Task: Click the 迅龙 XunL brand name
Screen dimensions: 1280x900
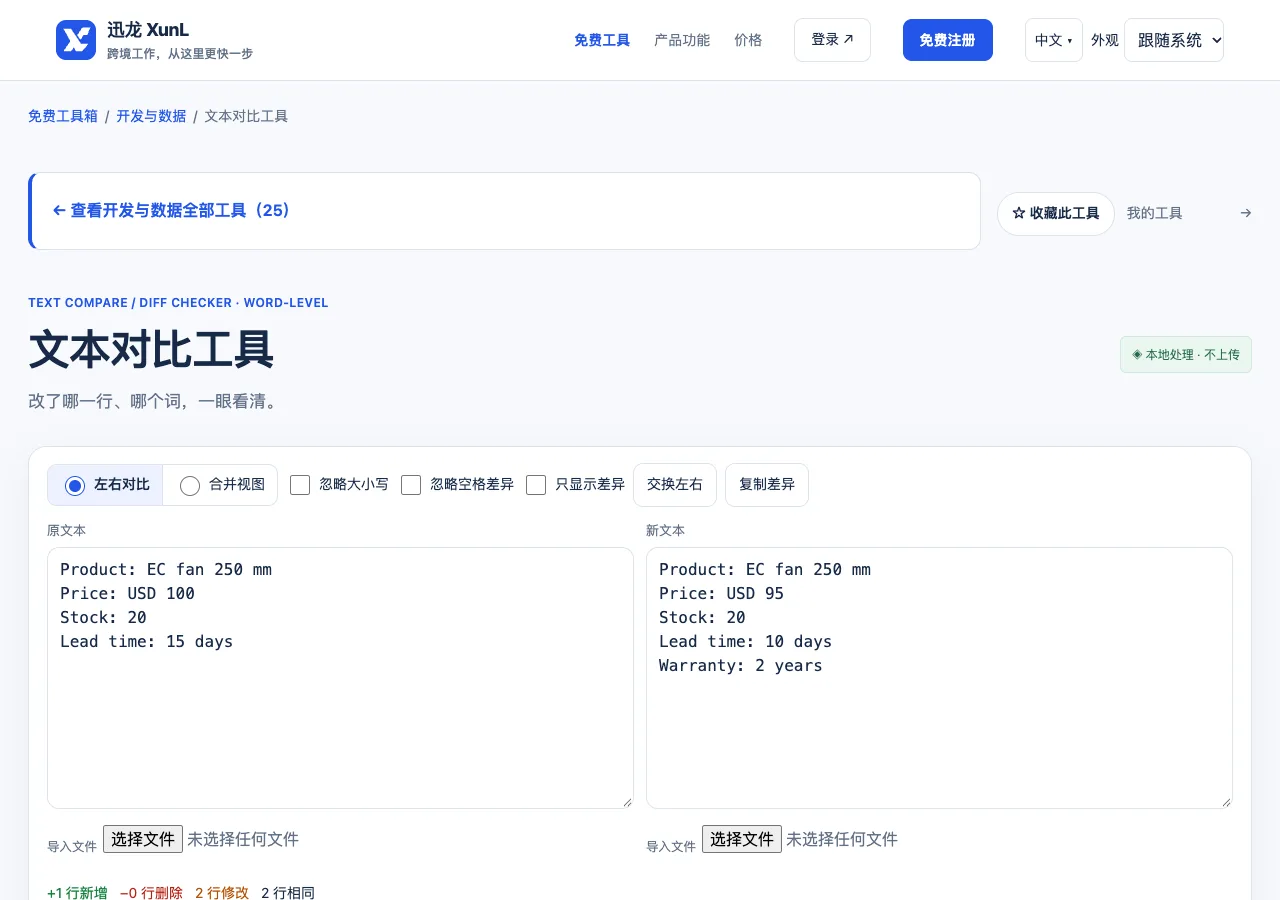Action: [x=148, y=30]
